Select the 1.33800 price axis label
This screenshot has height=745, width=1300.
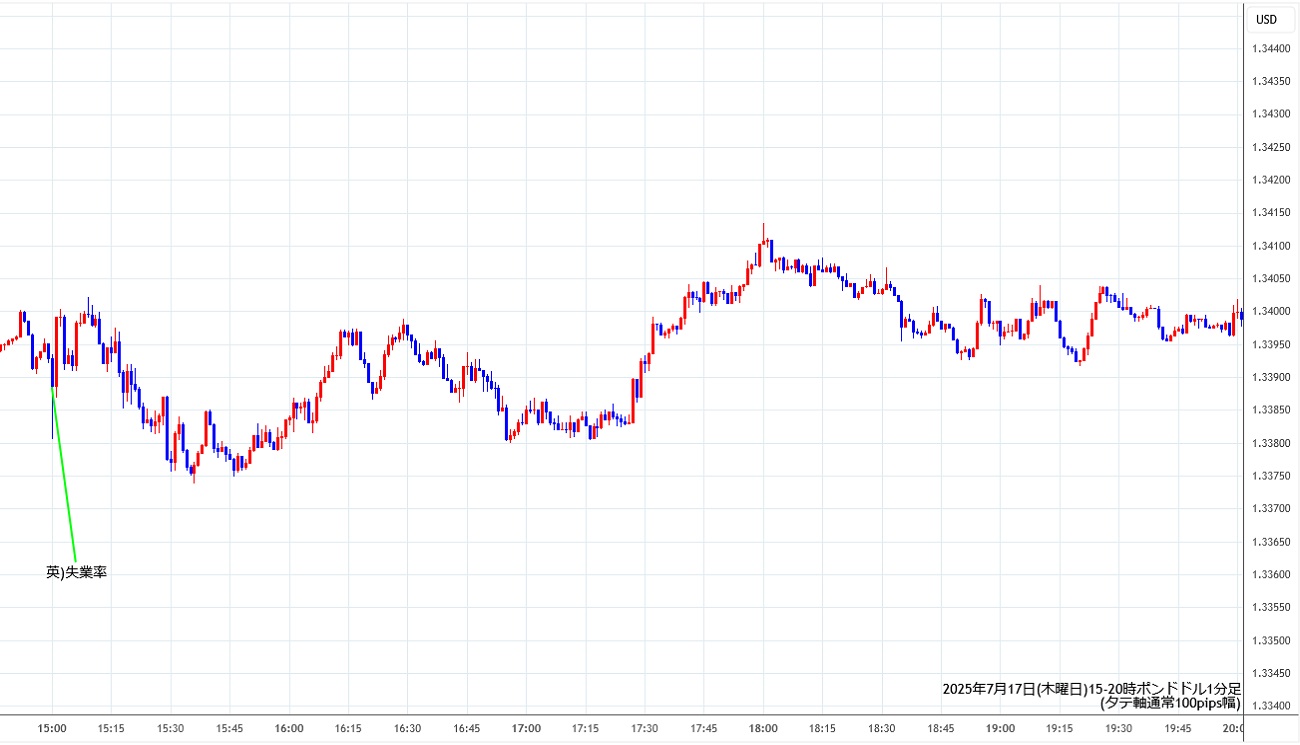point(1272,443)
